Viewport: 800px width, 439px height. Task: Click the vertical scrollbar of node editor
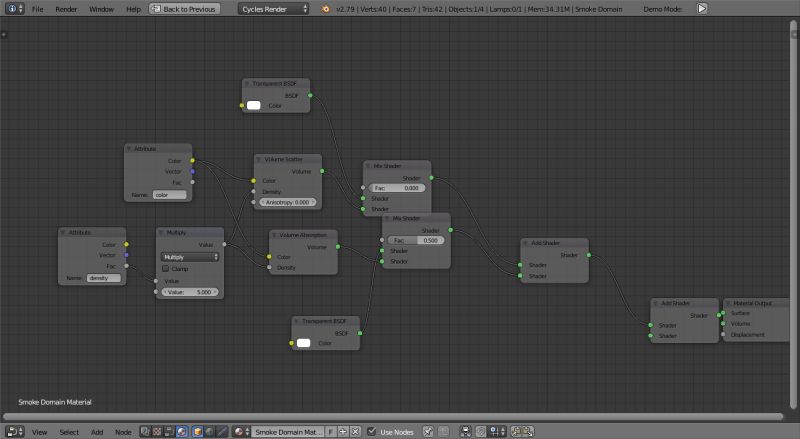click(x=794, y=214)
